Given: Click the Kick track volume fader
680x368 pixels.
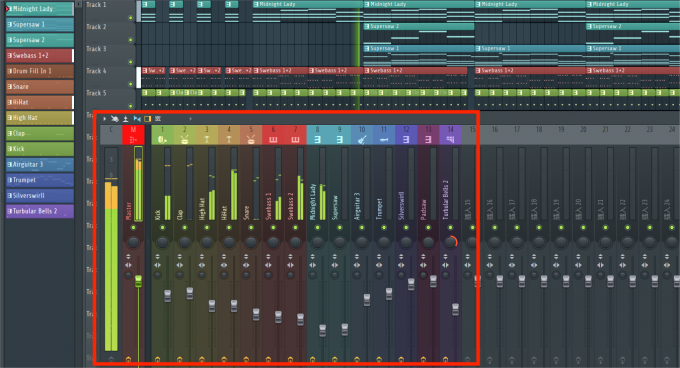Looking at the screenshot, I should click(x=167, y=296).
